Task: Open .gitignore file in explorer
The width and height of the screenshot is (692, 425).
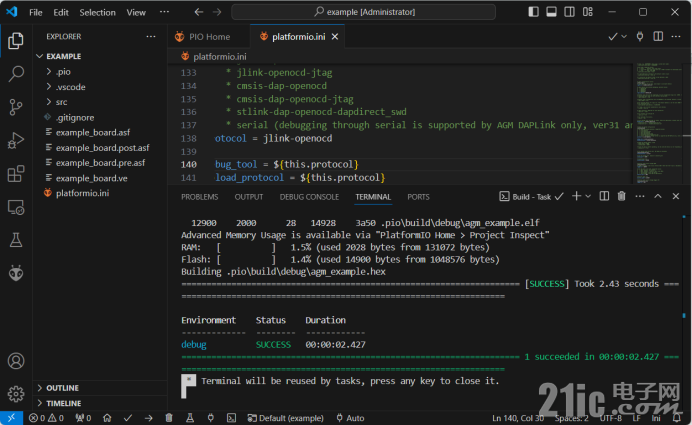Action: coord(75,117)
